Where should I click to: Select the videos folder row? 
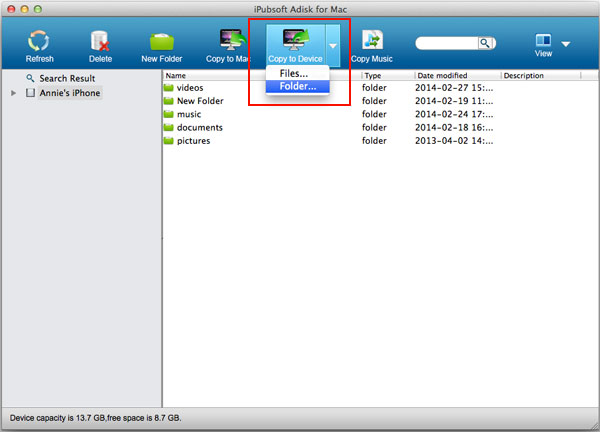[380, 88]
